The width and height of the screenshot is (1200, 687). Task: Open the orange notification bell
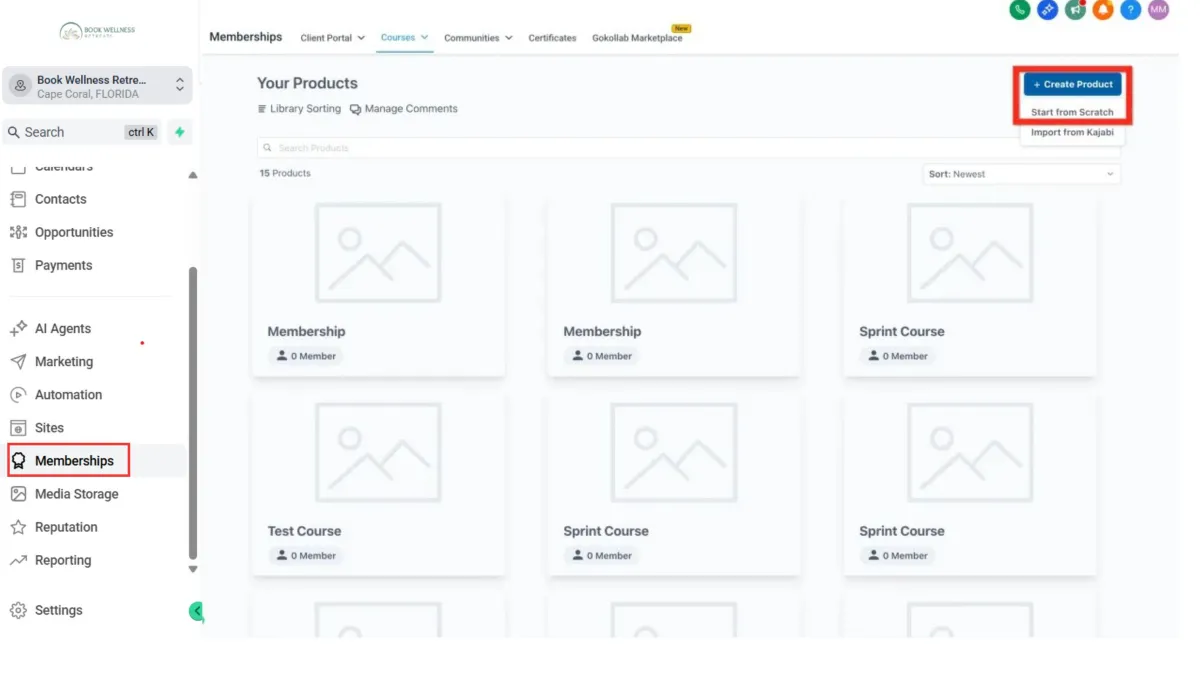pos(1103,10)
